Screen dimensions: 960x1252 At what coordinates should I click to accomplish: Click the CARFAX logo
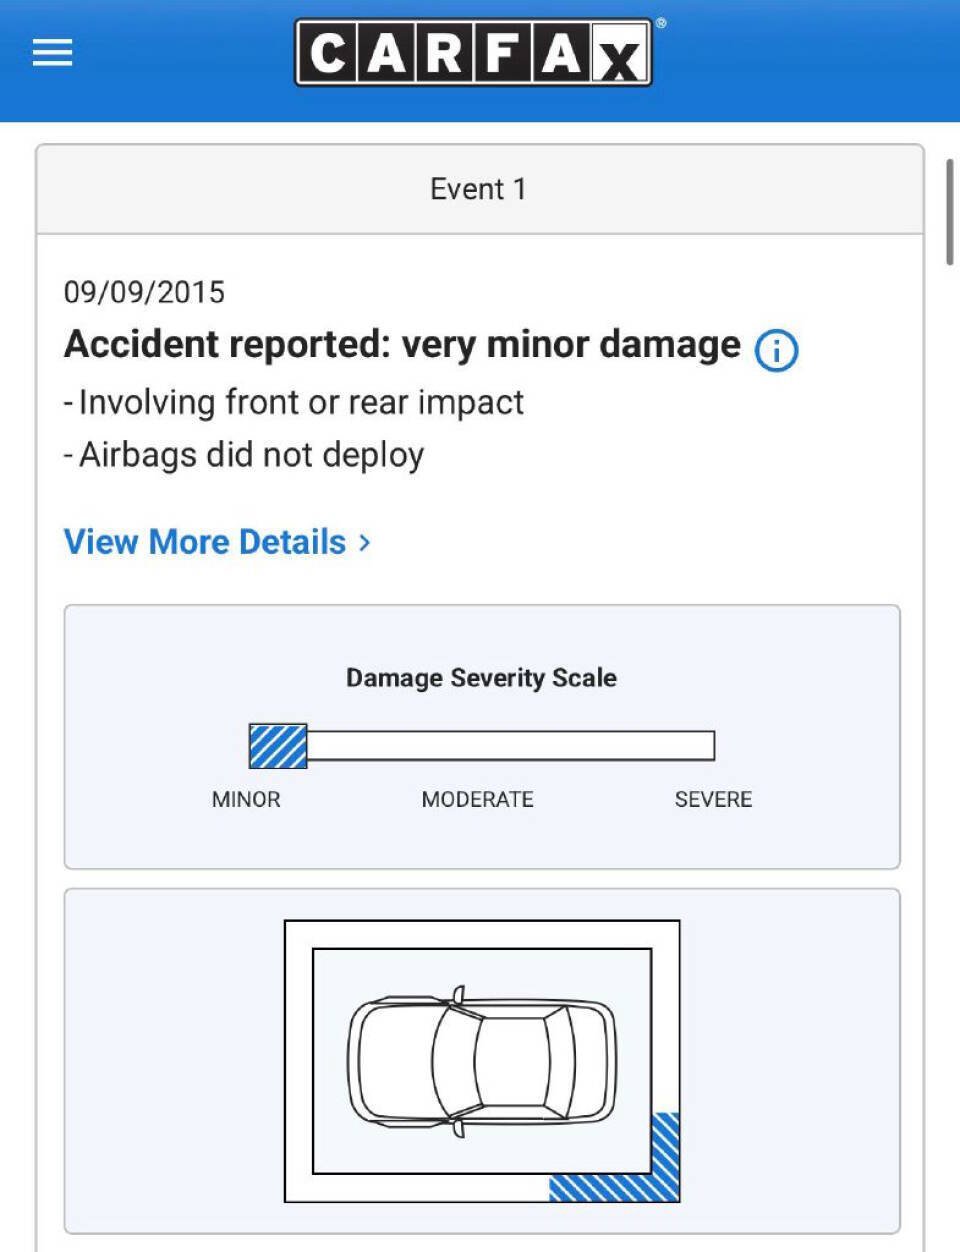[x=474, y=52]
